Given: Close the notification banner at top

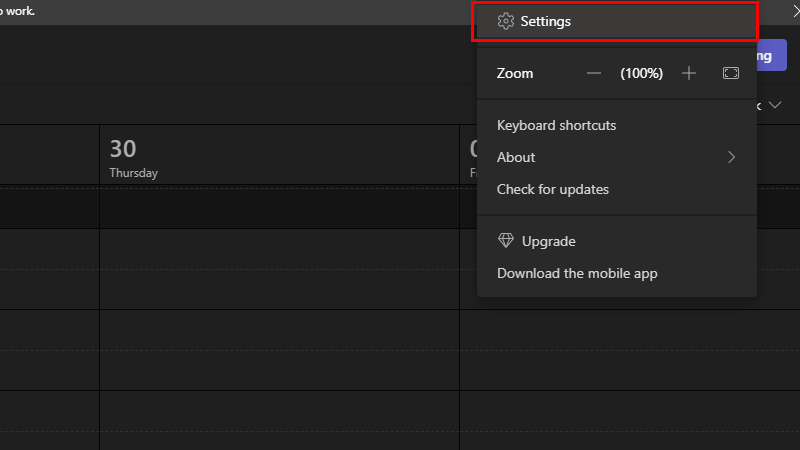Looking at the screenshot, I should tap(796, 11).
